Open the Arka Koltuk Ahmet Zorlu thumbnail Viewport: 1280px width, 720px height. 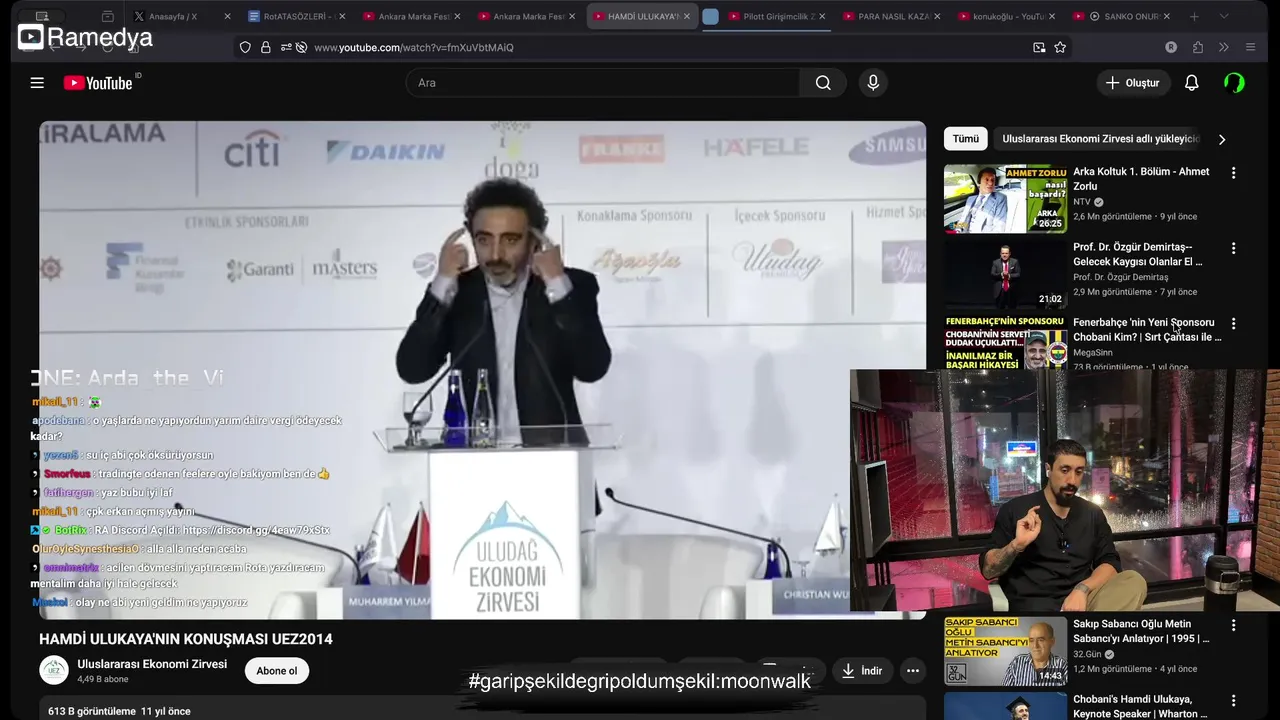point(1005,198)
